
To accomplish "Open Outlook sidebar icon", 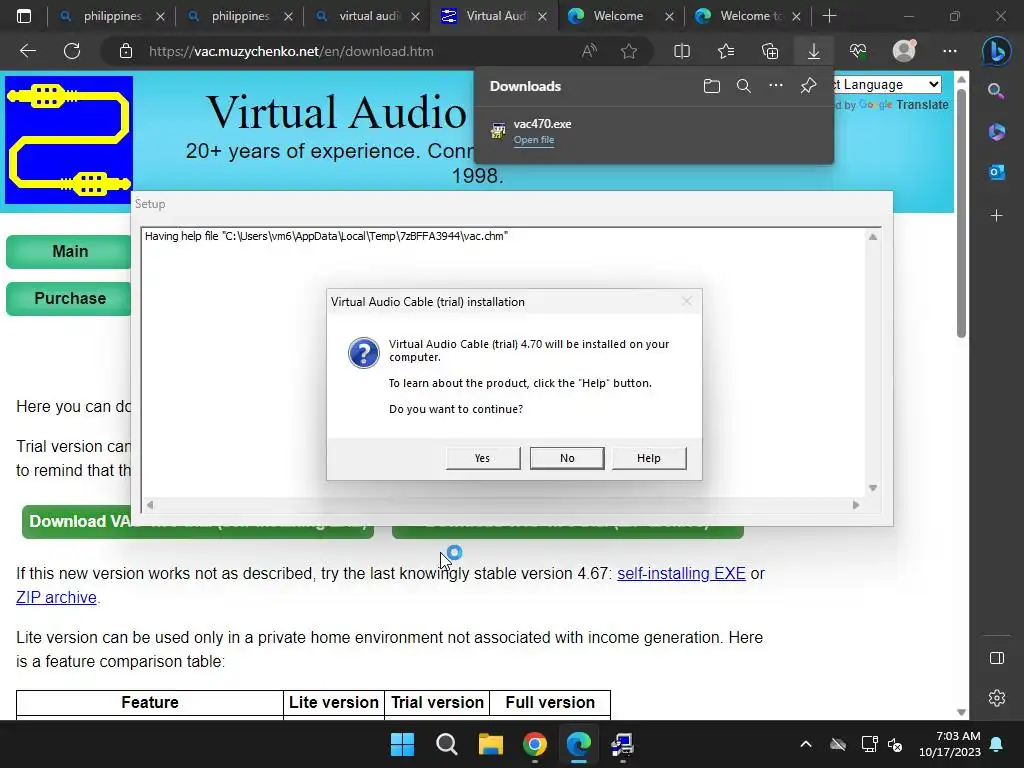I will click(996, 172).
